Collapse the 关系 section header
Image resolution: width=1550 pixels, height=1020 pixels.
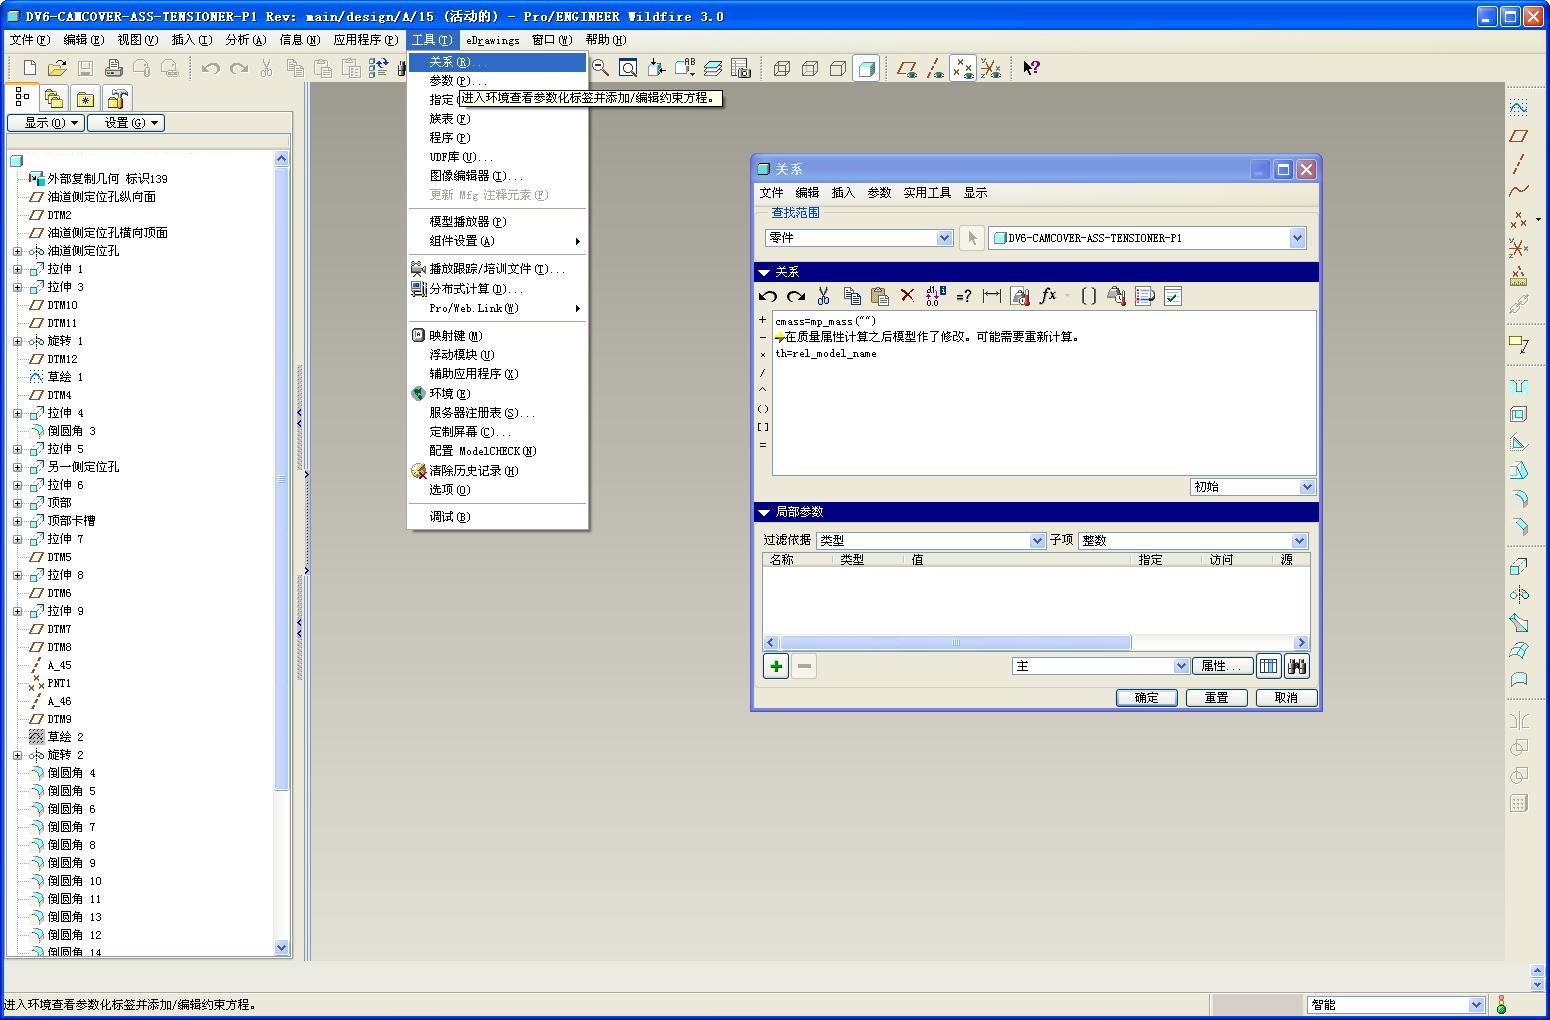click(765, 272)
